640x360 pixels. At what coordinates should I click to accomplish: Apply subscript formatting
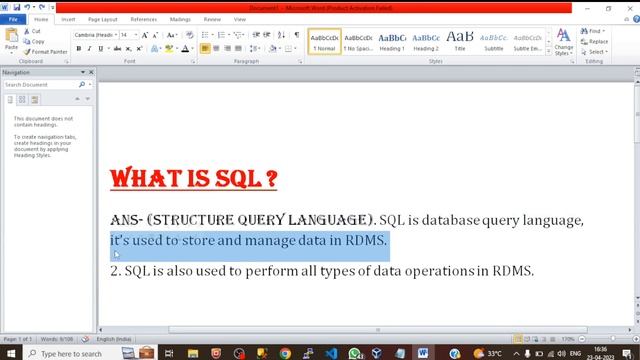[x=128, y=49]
